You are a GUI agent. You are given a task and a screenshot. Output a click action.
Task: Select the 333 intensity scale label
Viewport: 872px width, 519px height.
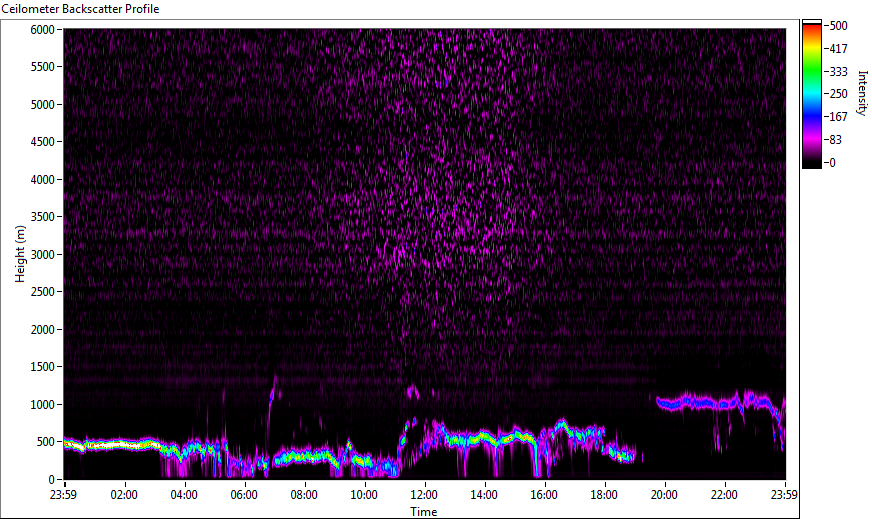pyautogui.click(x=838, y=72)
